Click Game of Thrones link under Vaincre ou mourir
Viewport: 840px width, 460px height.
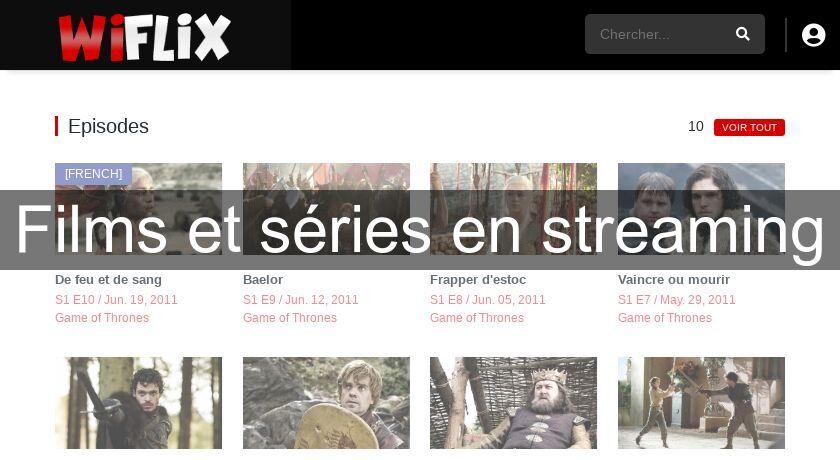point(665,318)
